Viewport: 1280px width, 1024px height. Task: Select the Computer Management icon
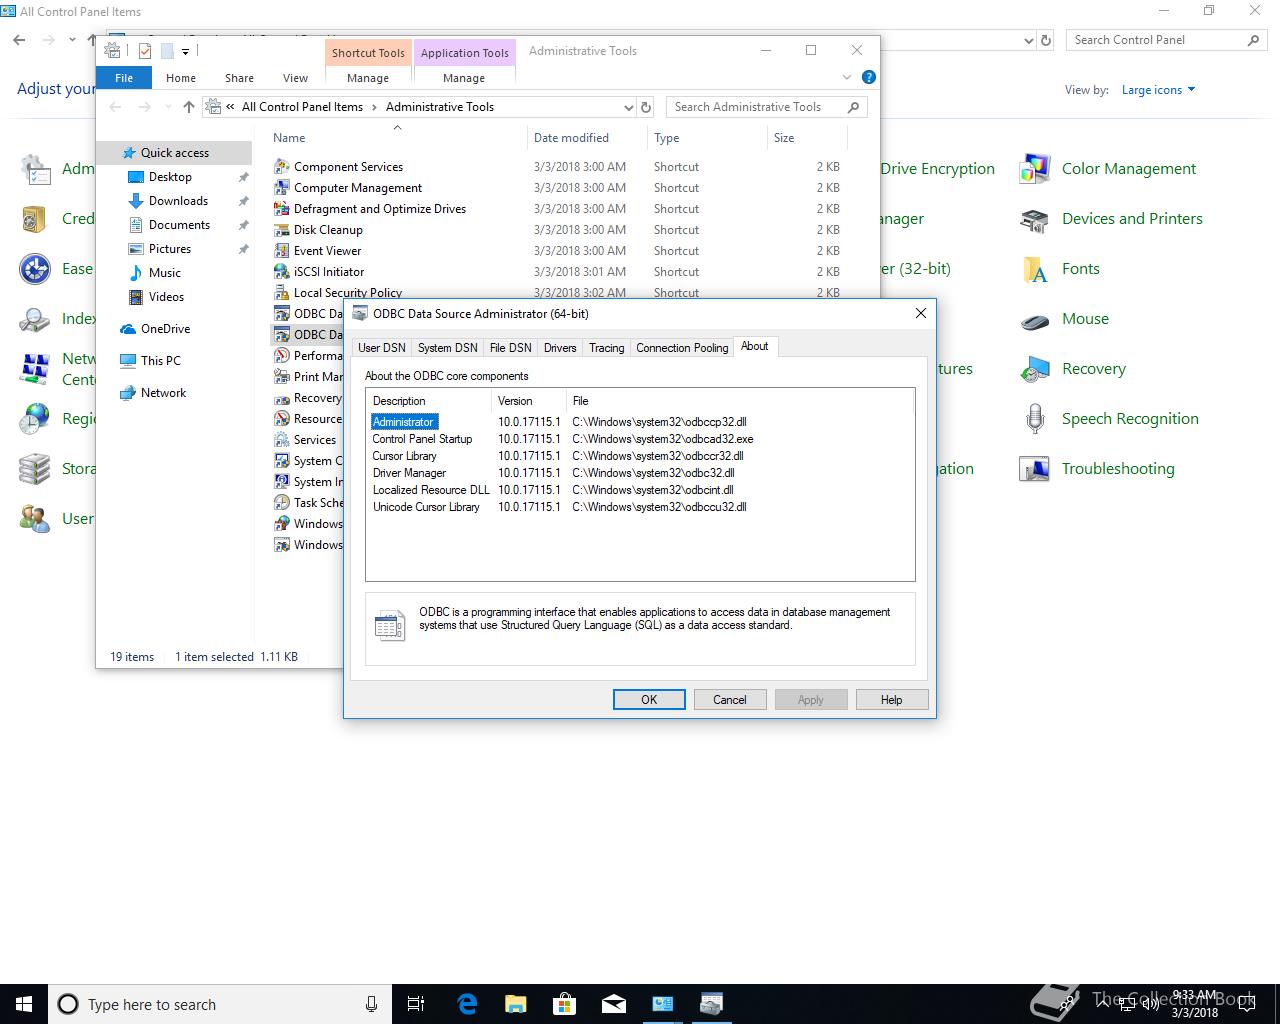(x=282, y=188)
